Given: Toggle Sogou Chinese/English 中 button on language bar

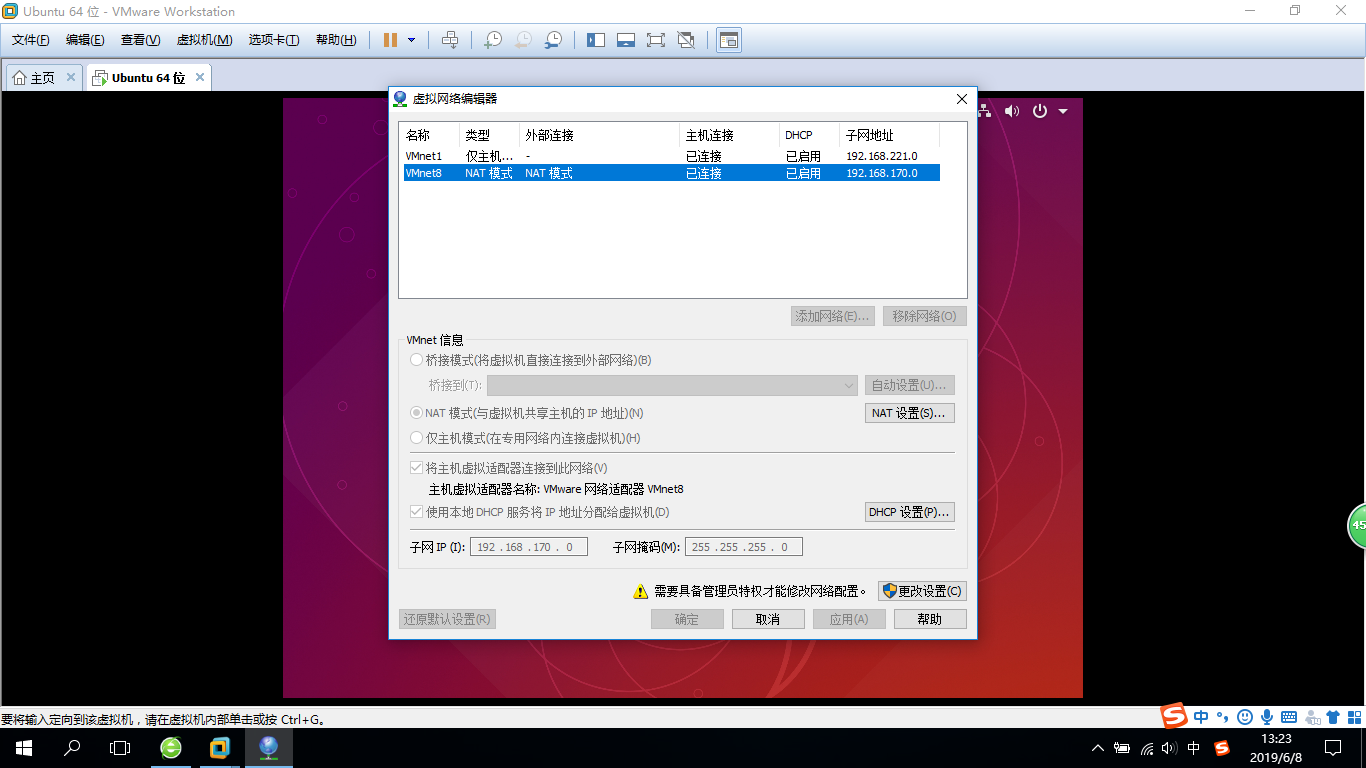Looking at the screenshot, I should (1201, 717).
